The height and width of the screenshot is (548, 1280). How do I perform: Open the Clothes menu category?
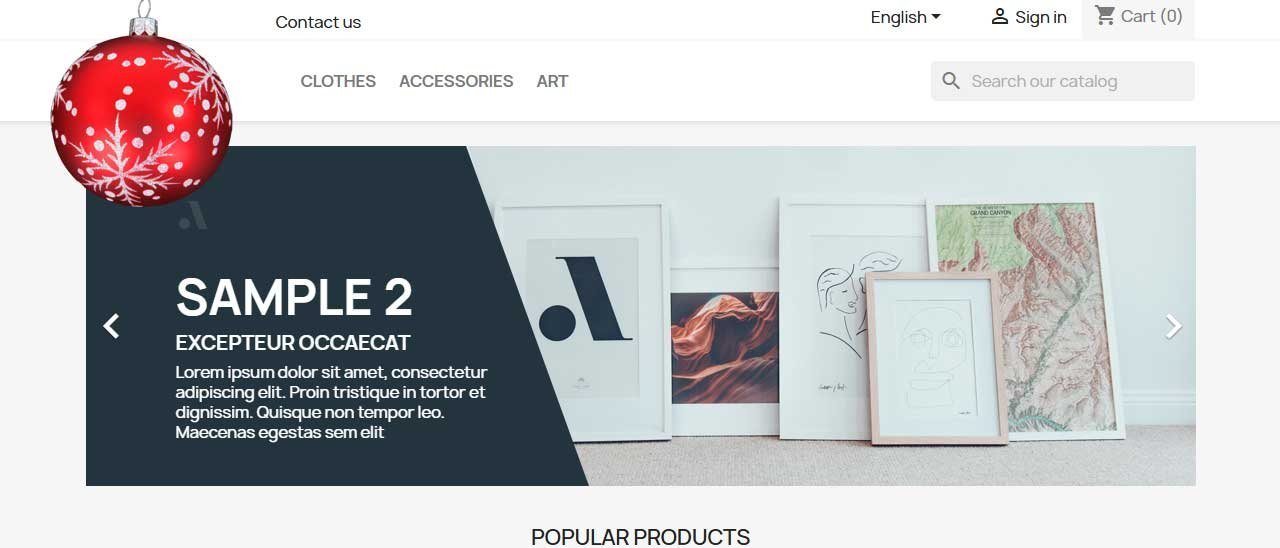(x=338, y=81)
